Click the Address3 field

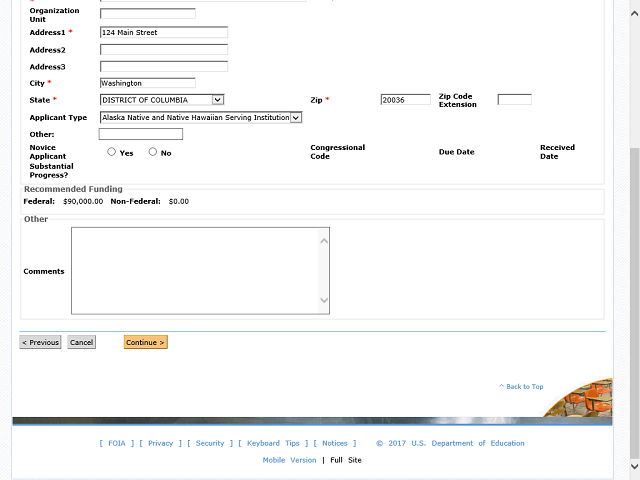pyautogui.click(x=164, y=67)
